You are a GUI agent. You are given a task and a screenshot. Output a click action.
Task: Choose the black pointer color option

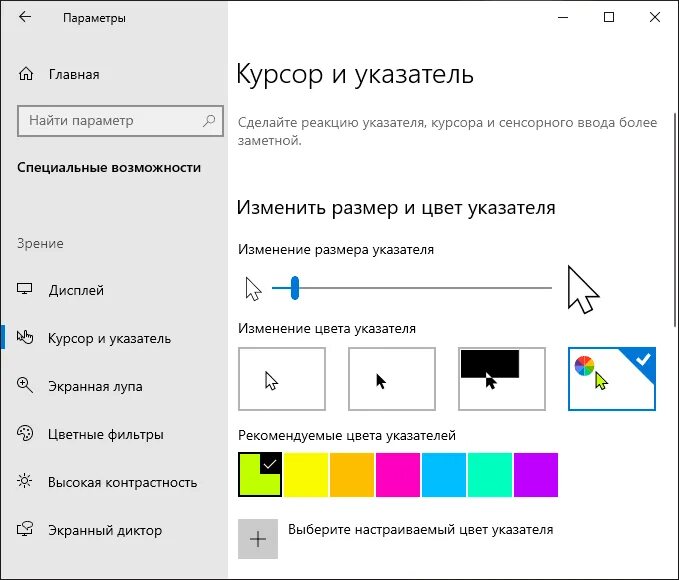click(x=392, y=379)
